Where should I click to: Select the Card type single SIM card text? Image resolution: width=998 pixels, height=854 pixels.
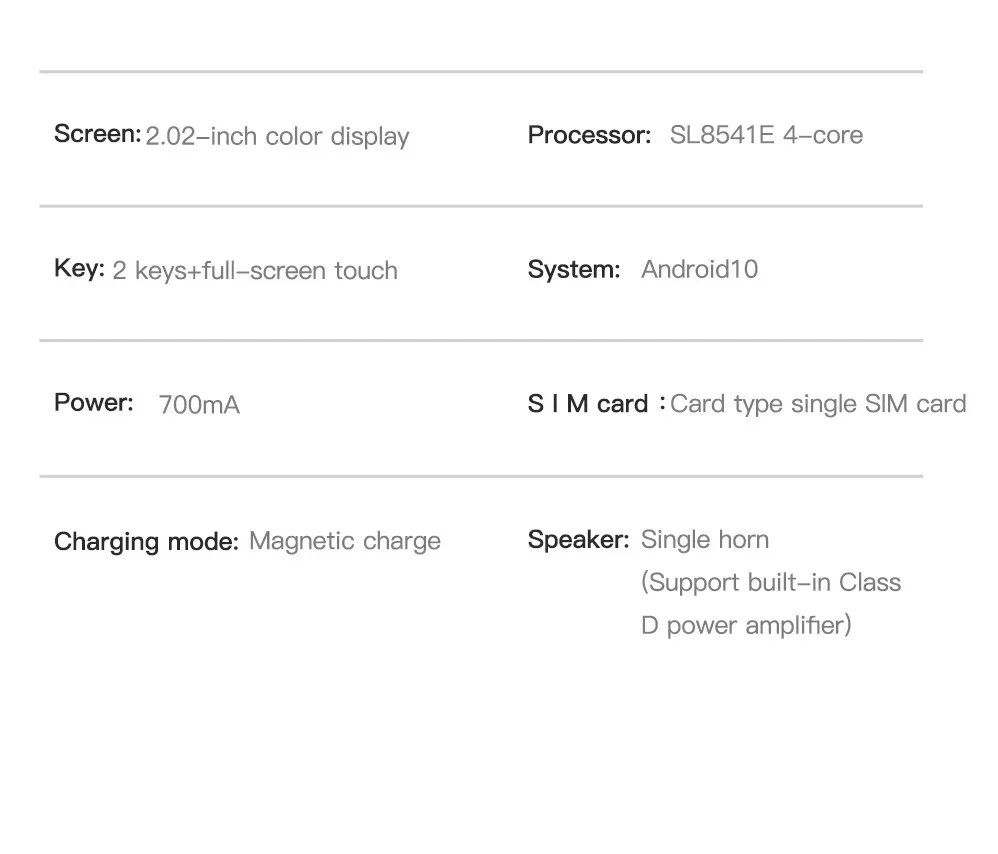click(818, 404)
